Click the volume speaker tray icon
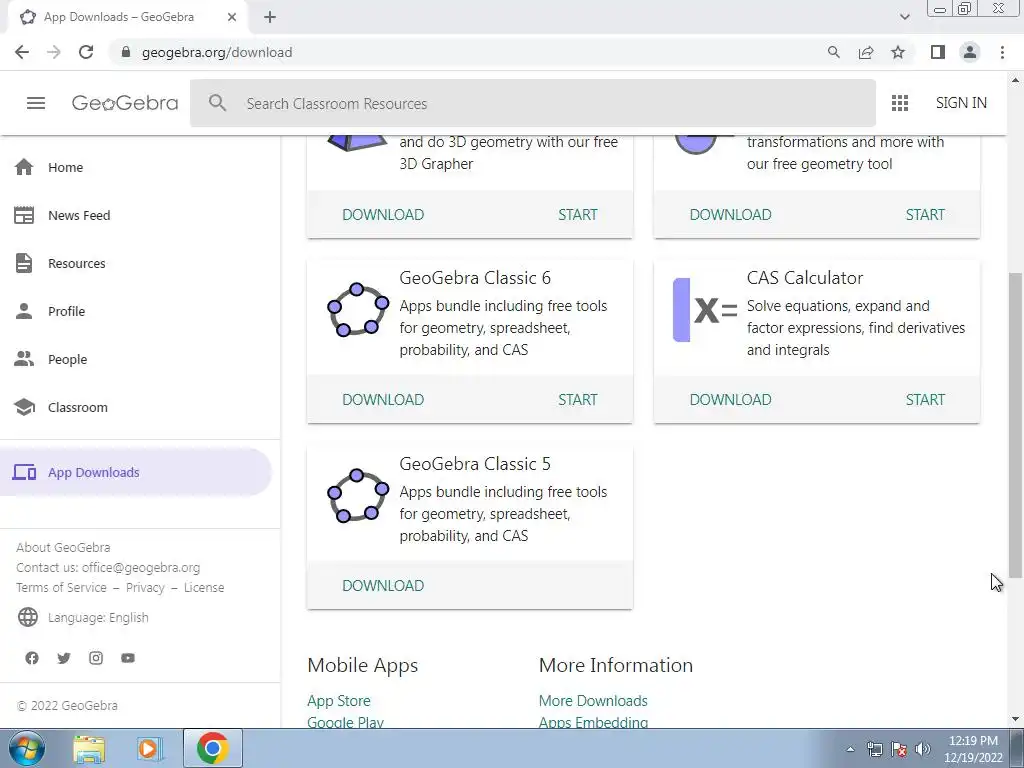 pos(922,748)
